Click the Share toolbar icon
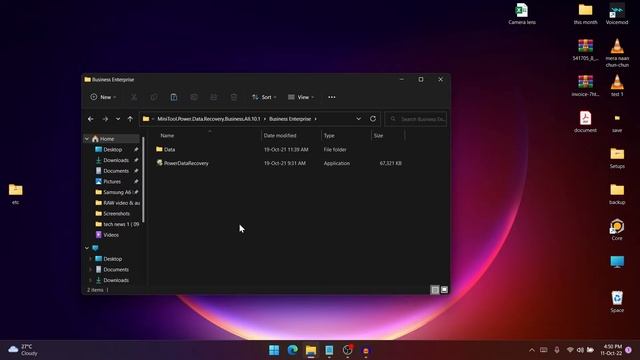Image resolution: width=640 pixels, height=360 pixels. (x=213, y=97)
